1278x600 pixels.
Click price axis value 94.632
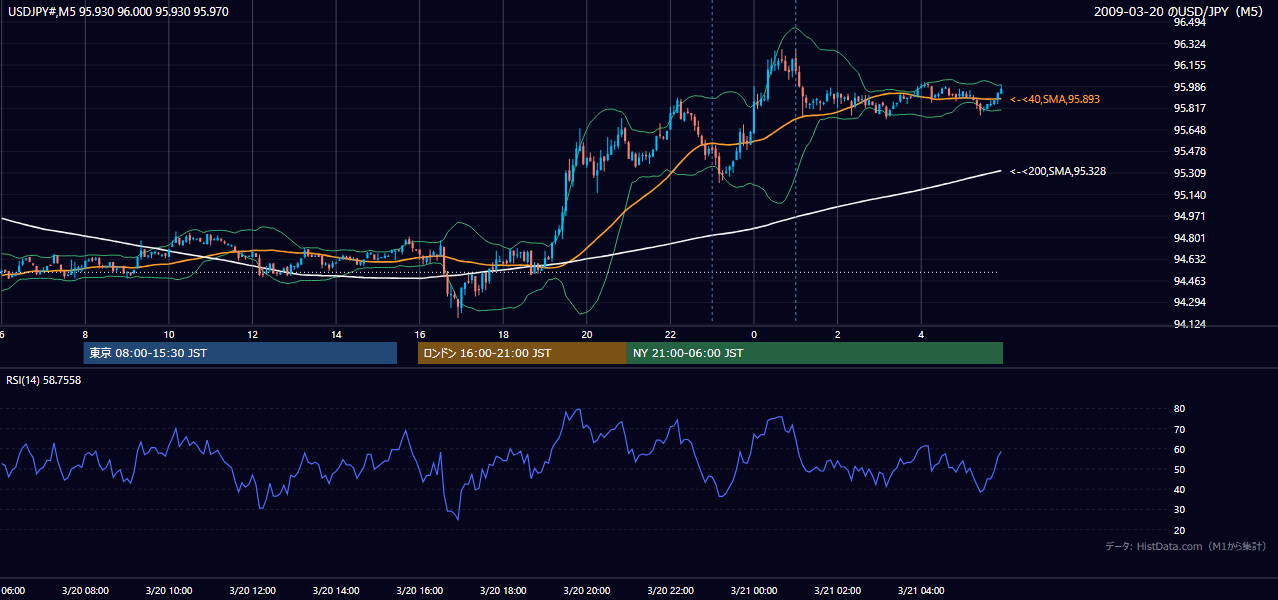pyautogui.click(x=1188, y=259)
